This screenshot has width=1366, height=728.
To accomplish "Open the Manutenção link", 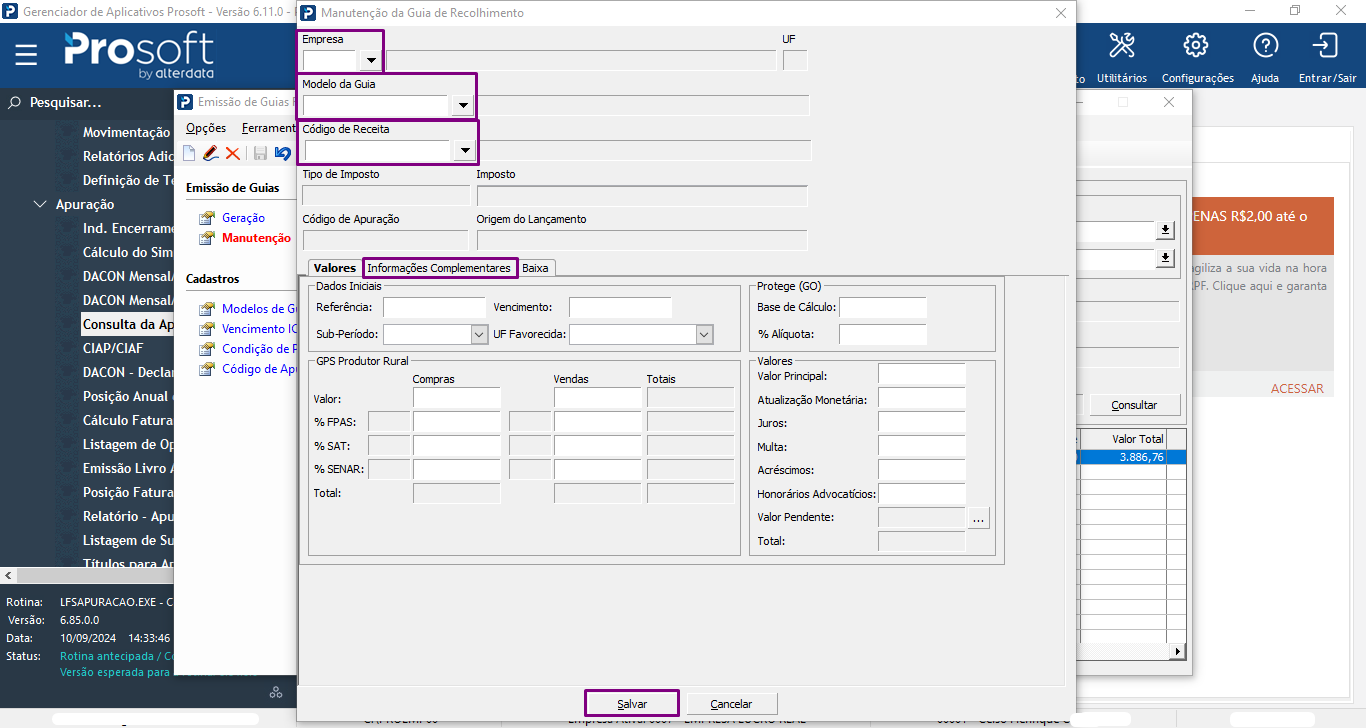I will click(x=256, y=238).
